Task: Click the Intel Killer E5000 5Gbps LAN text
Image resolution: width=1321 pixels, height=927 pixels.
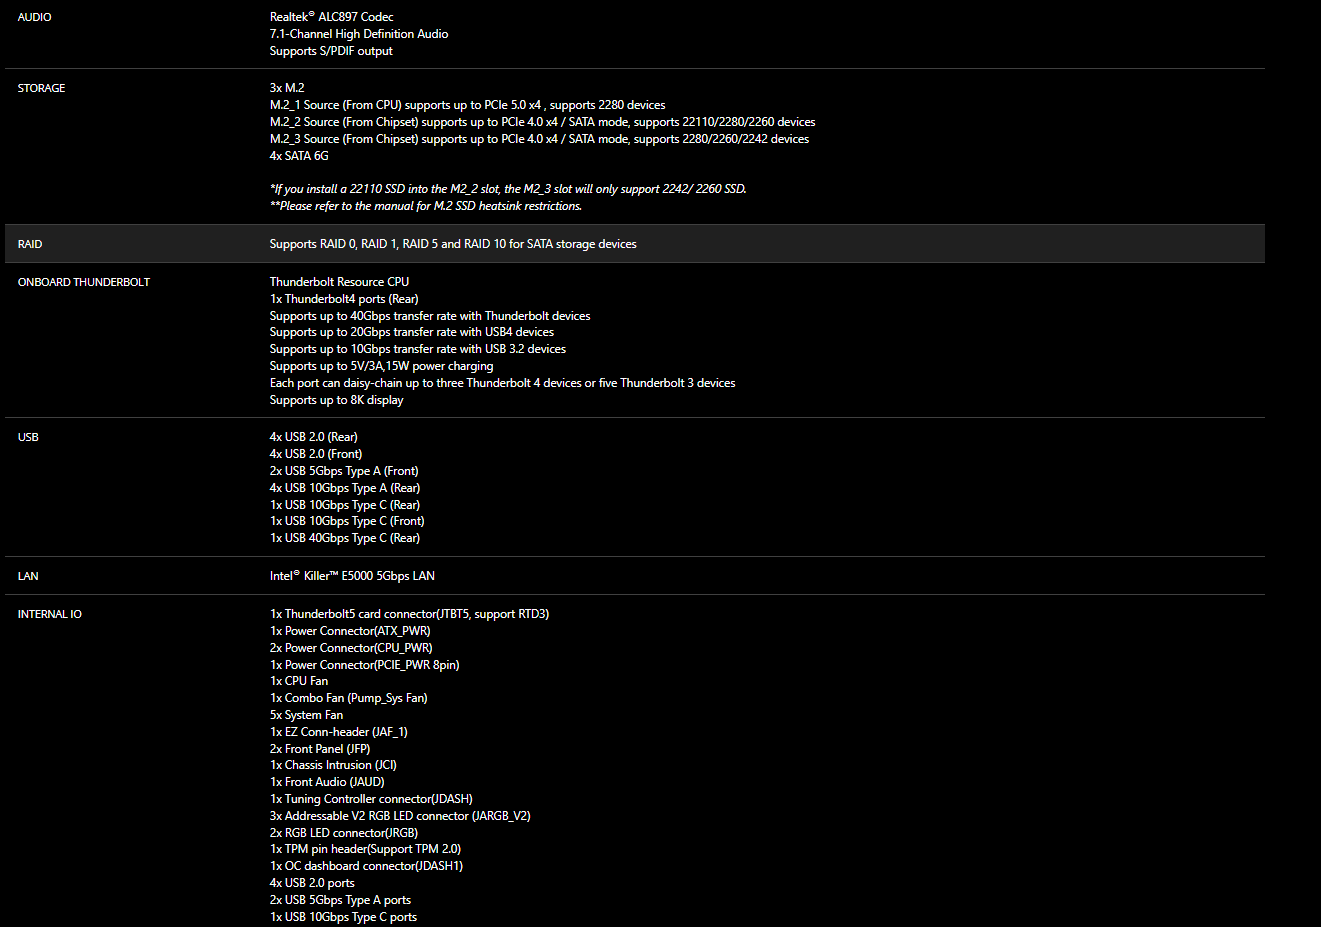Action: click(352, 576)
